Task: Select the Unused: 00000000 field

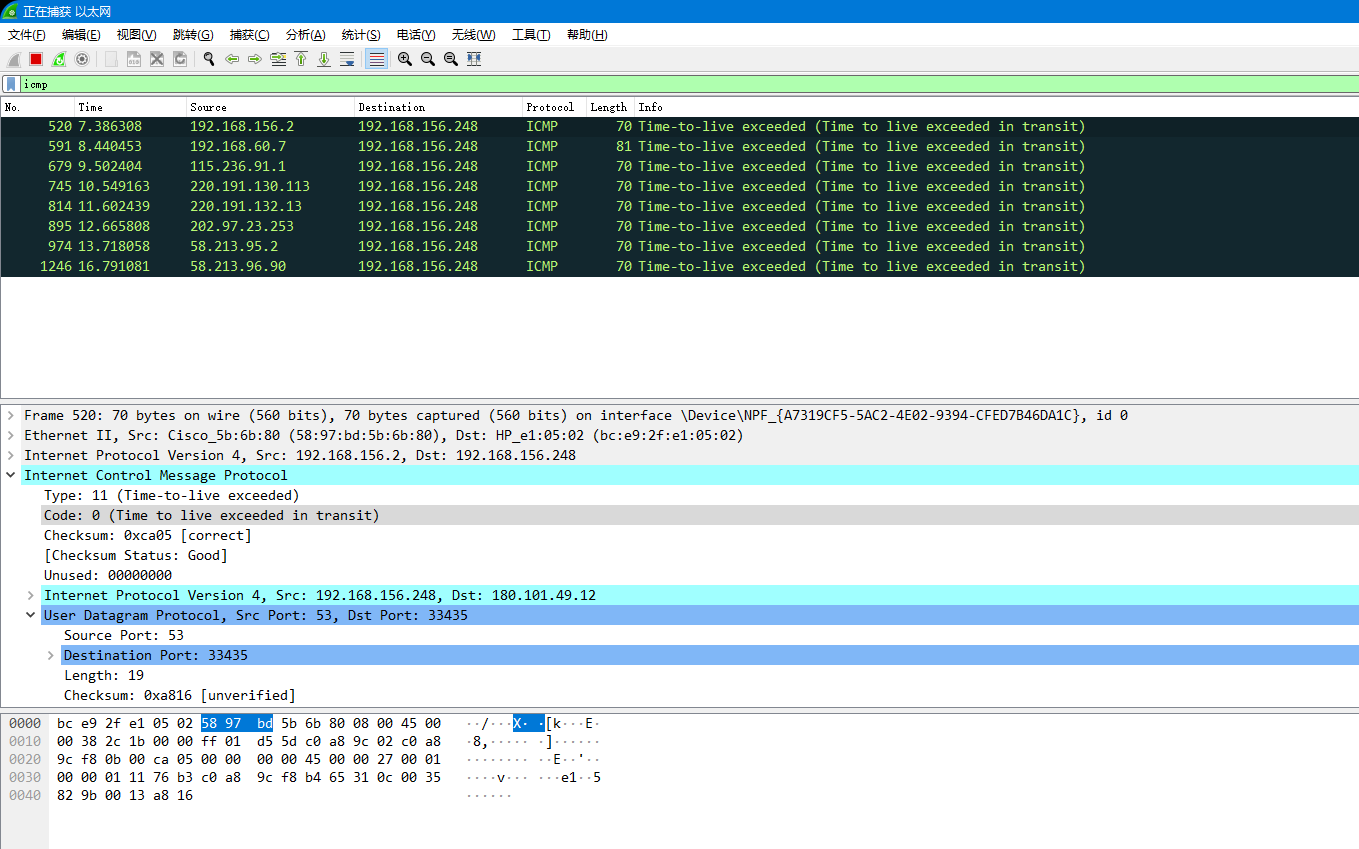Action: 107,575
